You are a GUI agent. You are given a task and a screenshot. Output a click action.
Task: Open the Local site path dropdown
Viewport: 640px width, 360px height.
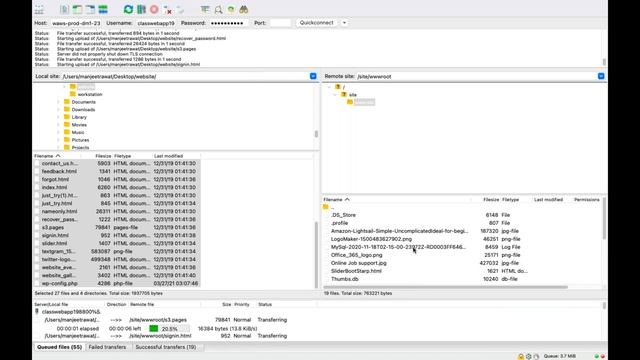pos(313,76)
